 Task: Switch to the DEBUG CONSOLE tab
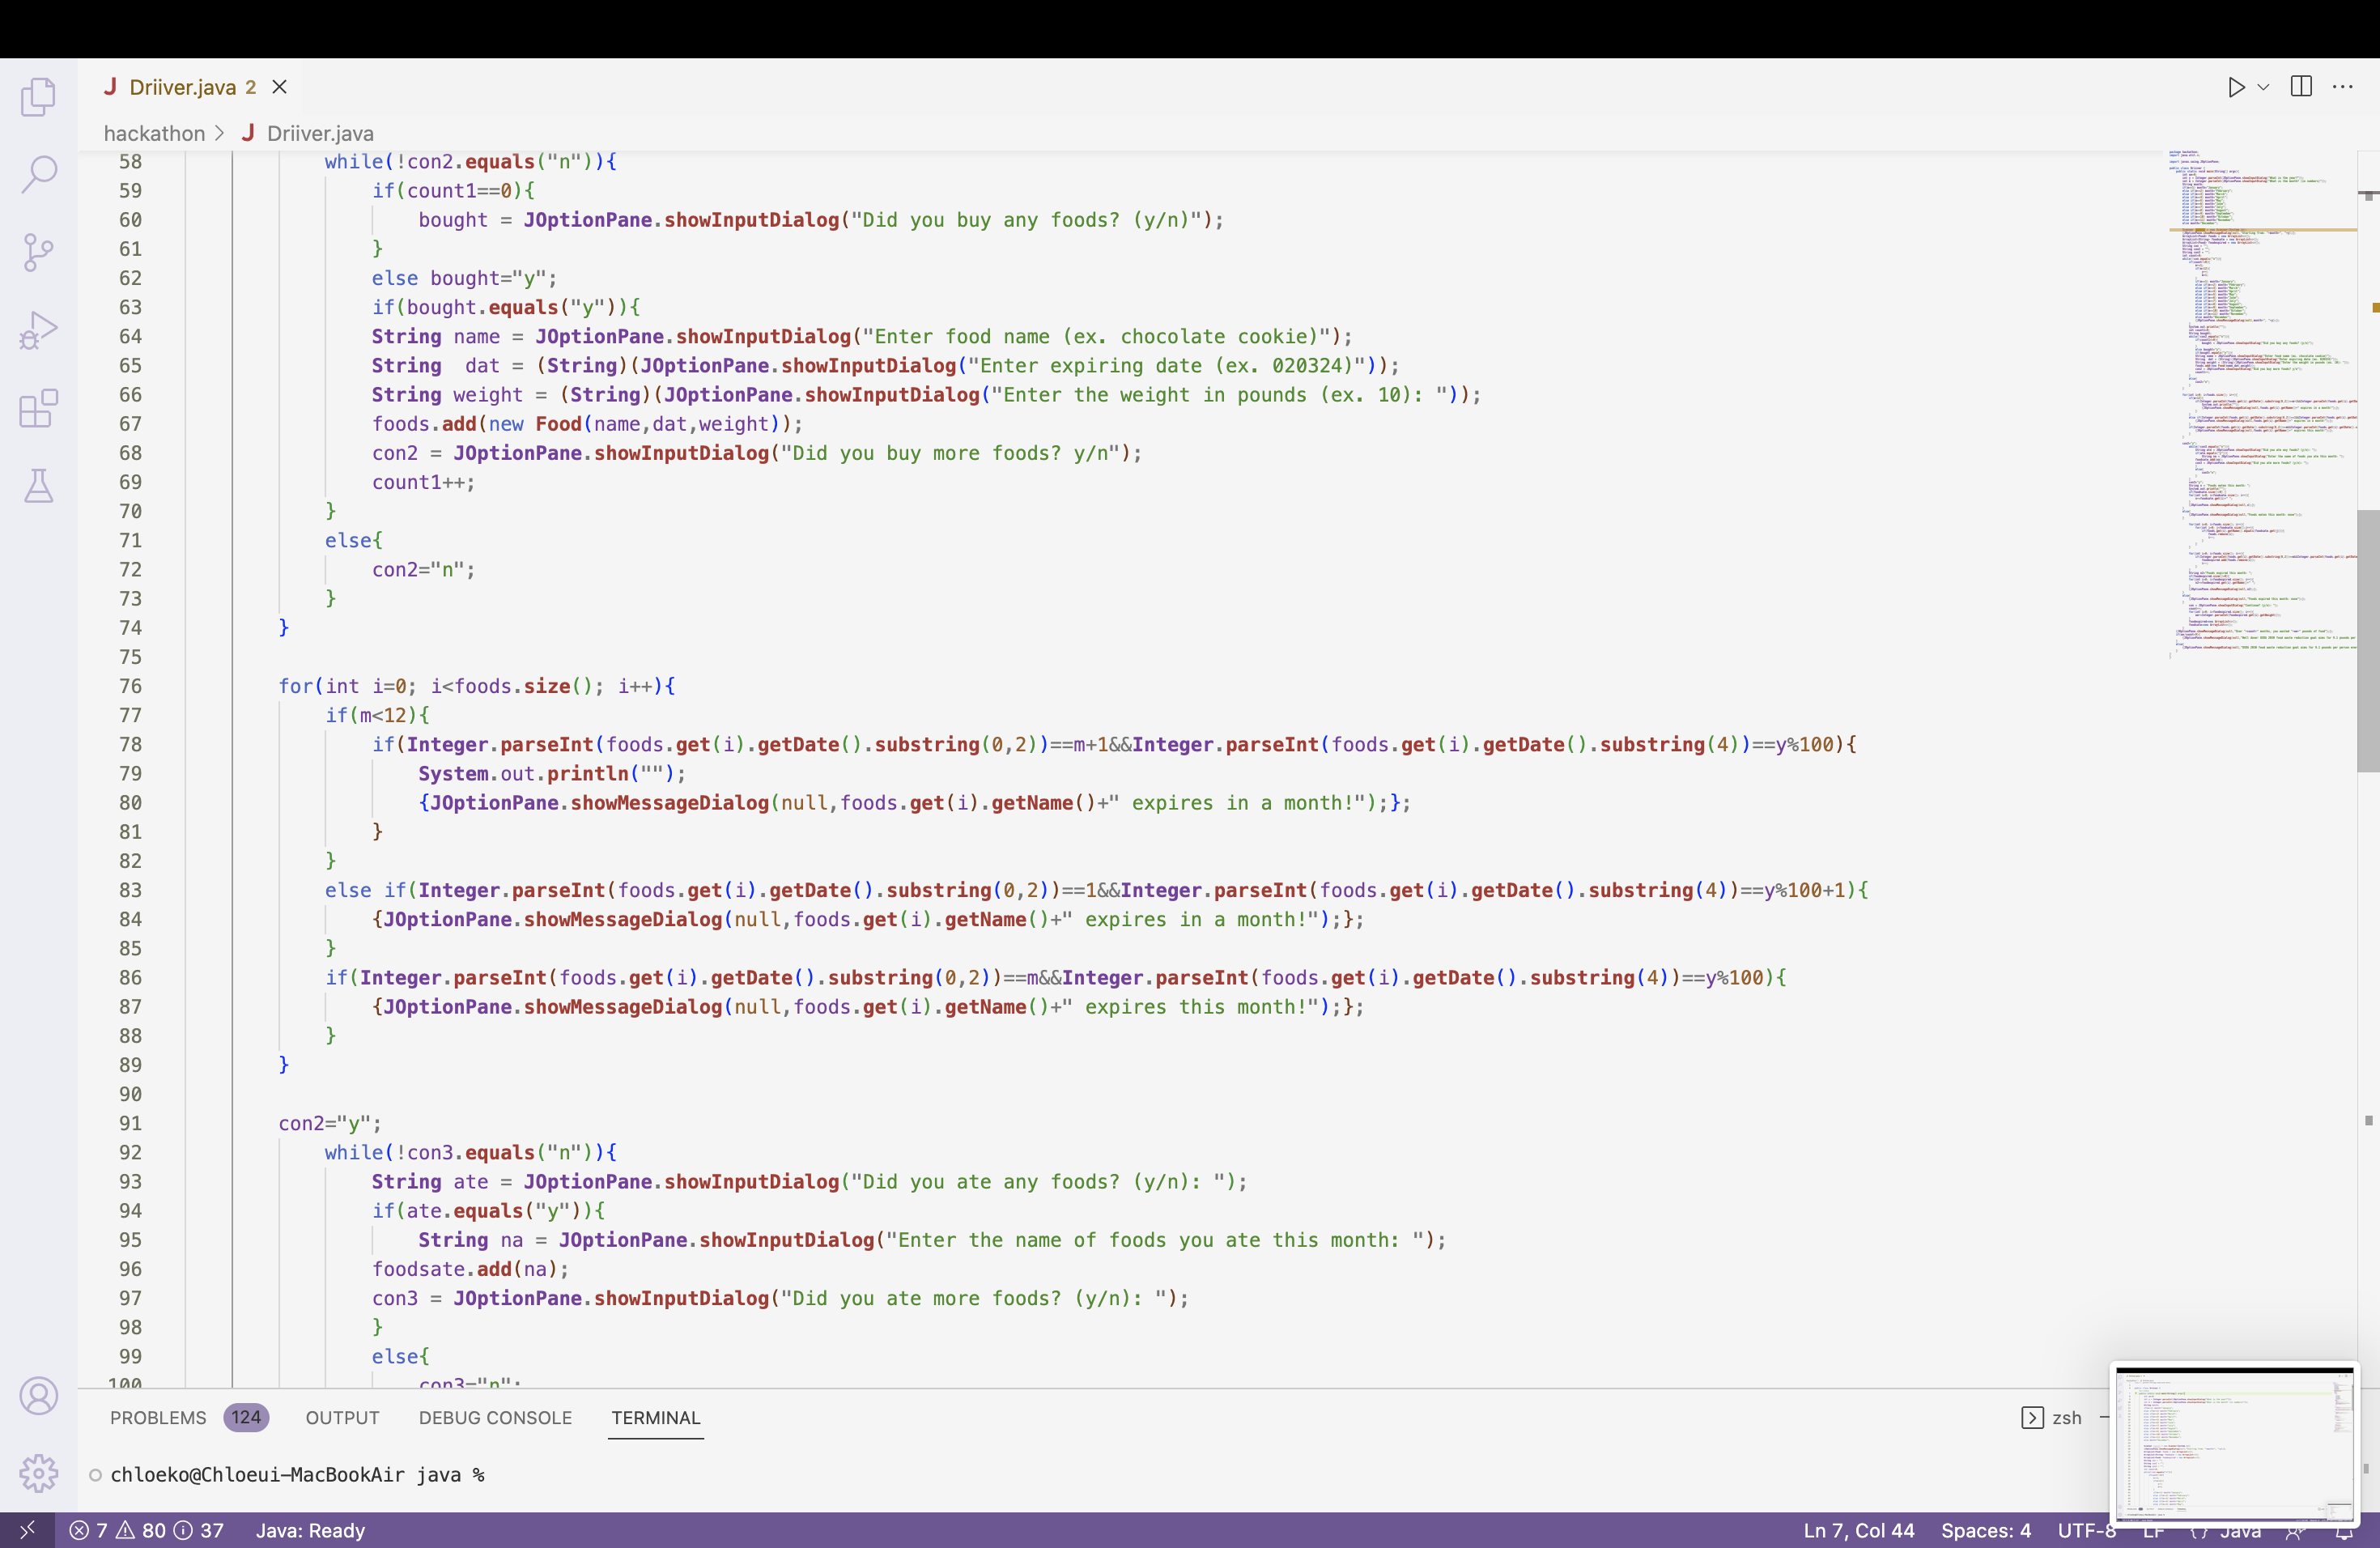(x=495, y=1417)
